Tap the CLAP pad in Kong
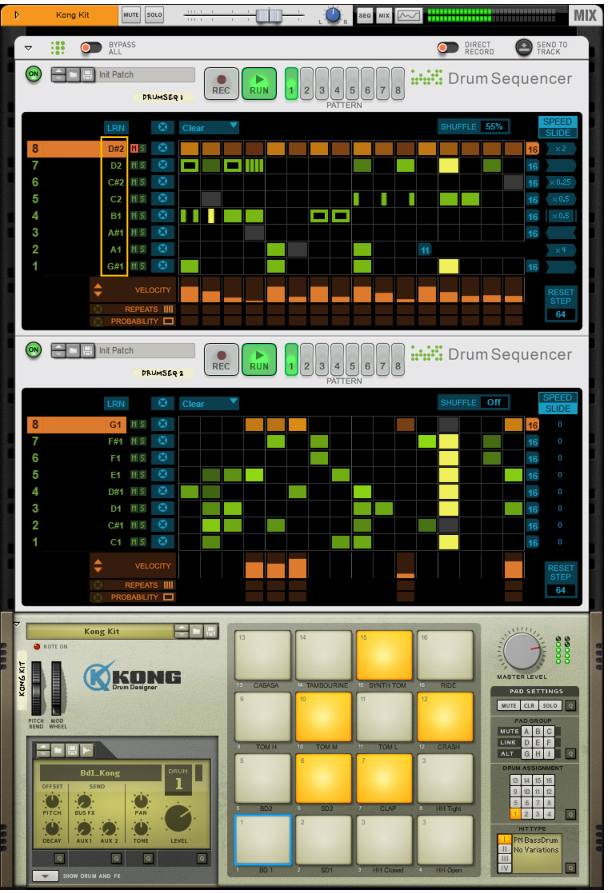This screenshot has width=608, height=893. click(x=384, y=779)
